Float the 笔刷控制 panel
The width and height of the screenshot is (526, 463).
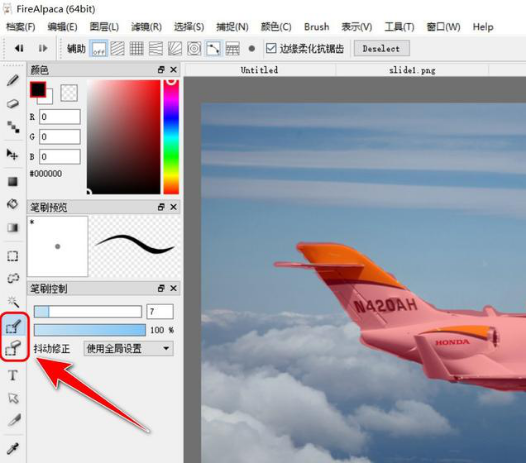point(161,288)
